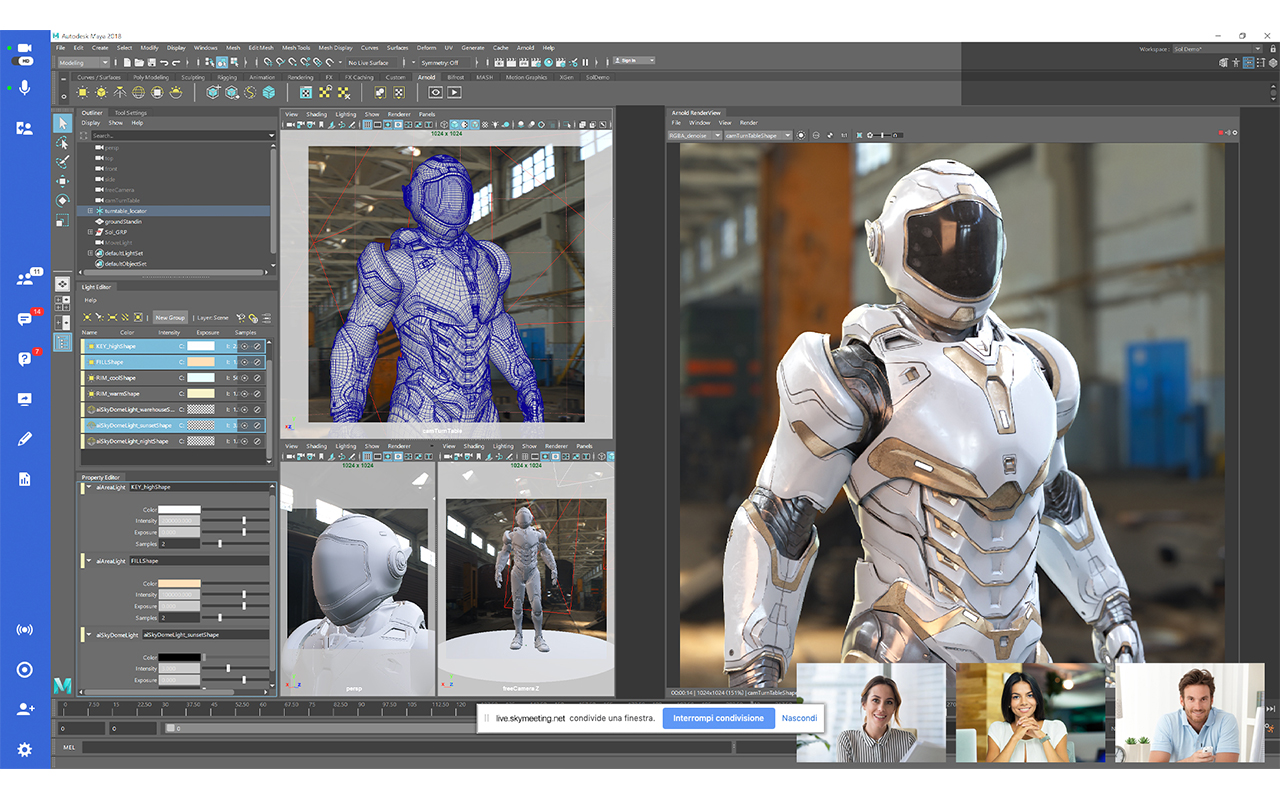This screenshot has height=800, width=1280.
Task: Select the Lasso tool in toolbox
Action: tap(62, 143)
